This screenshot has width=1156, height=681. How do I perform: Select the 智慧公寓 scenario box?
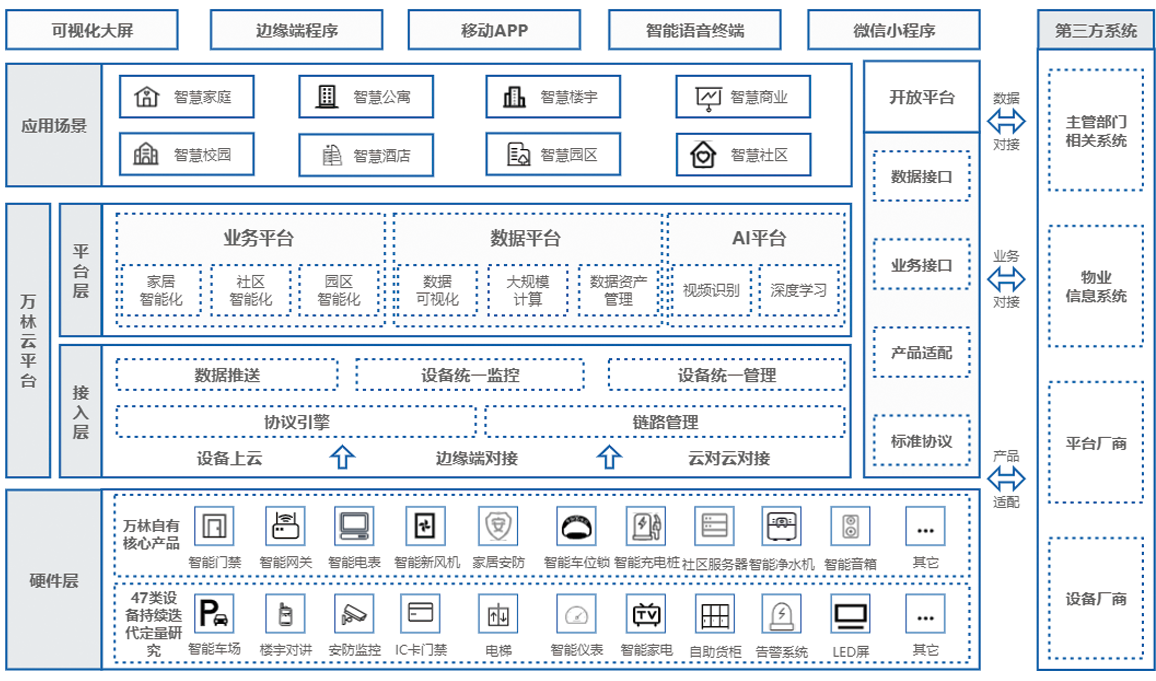366,97
